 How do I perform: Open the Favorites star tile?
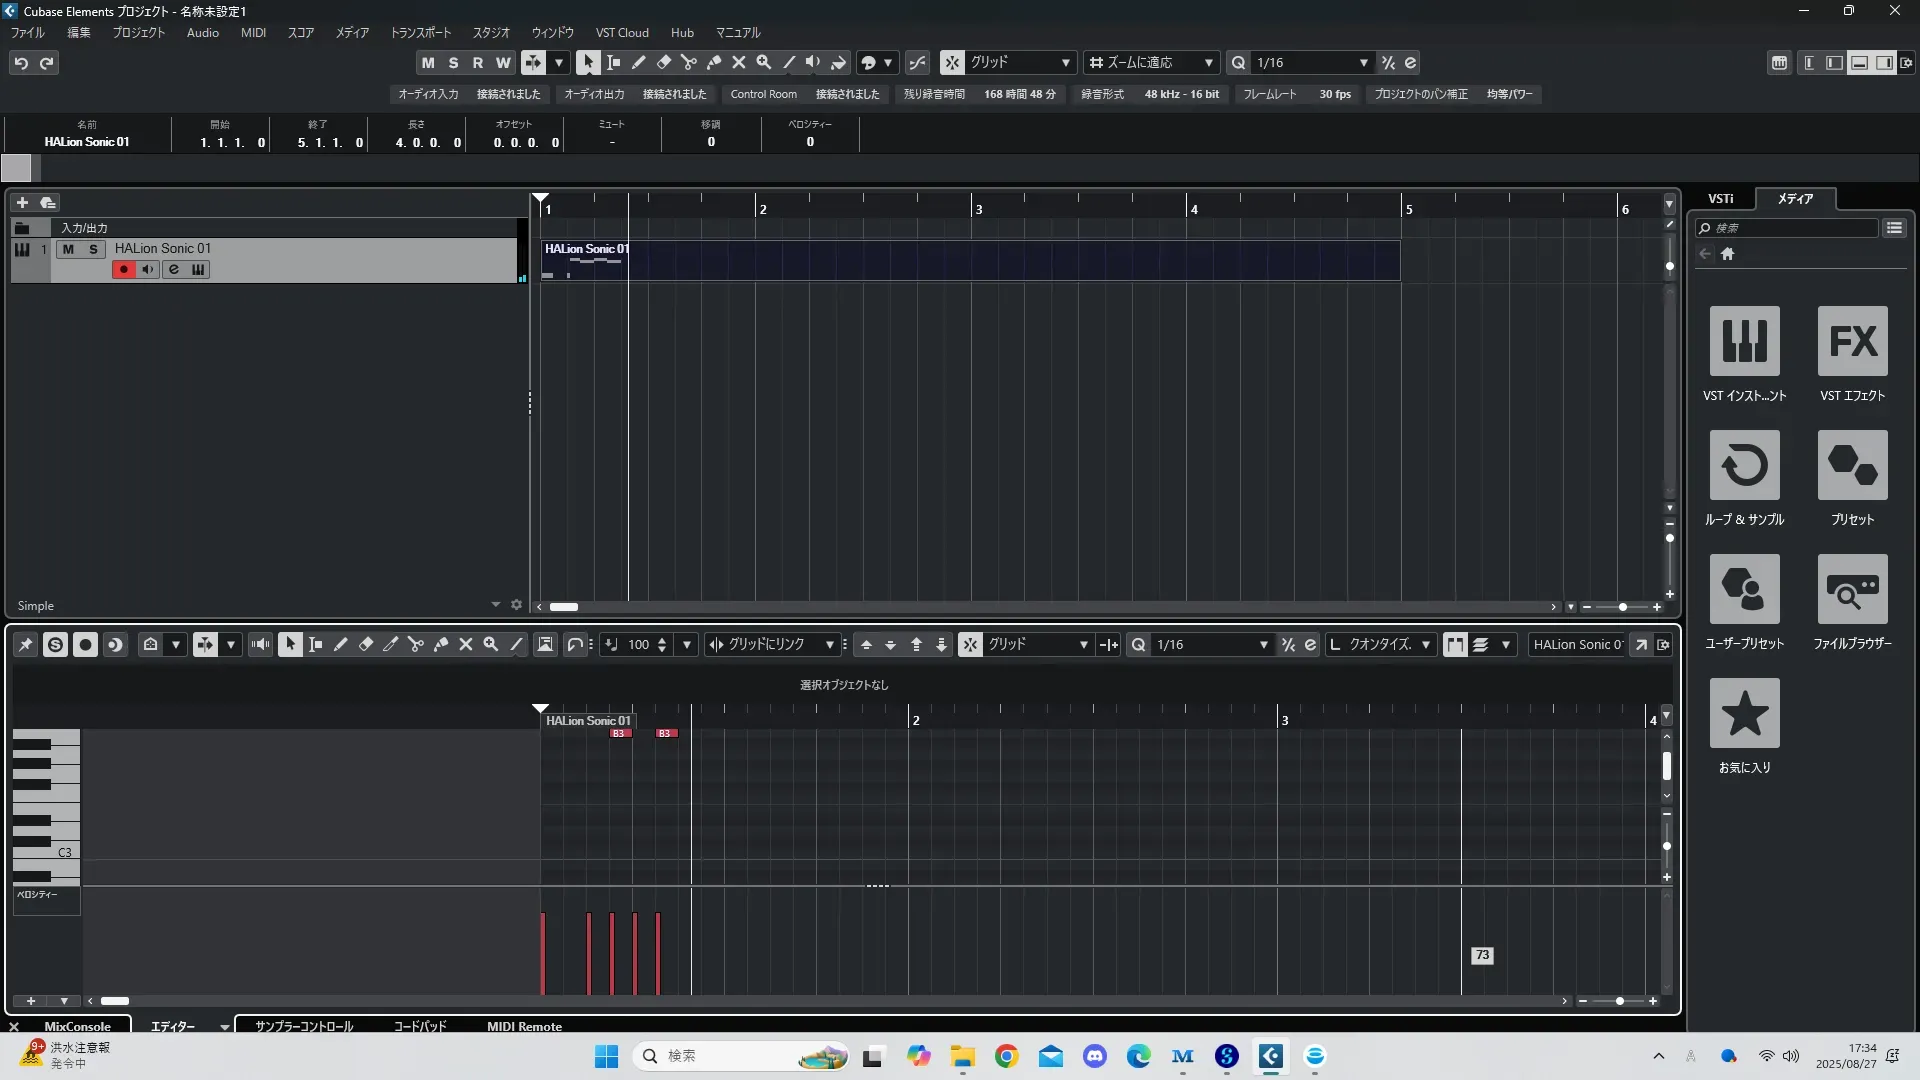coord(1744,714)
